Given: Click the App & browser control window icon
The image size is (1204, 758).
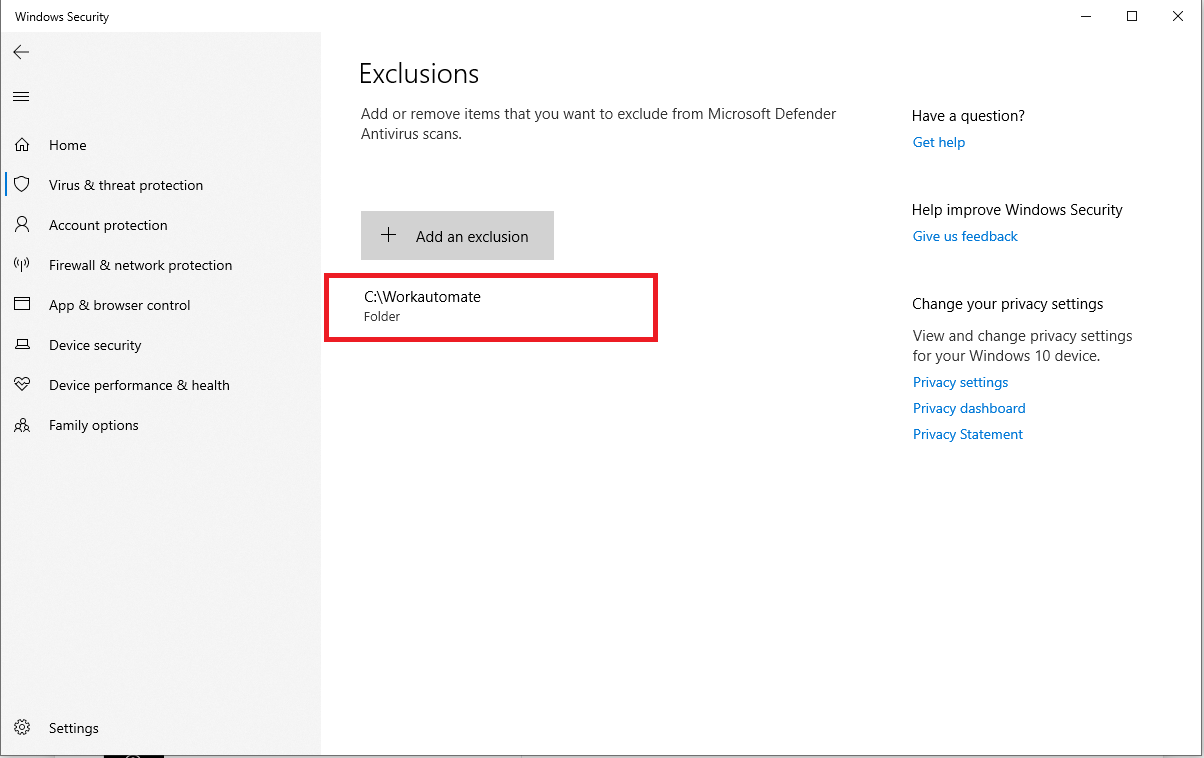Looking at the screenshot, I should 22,305.
